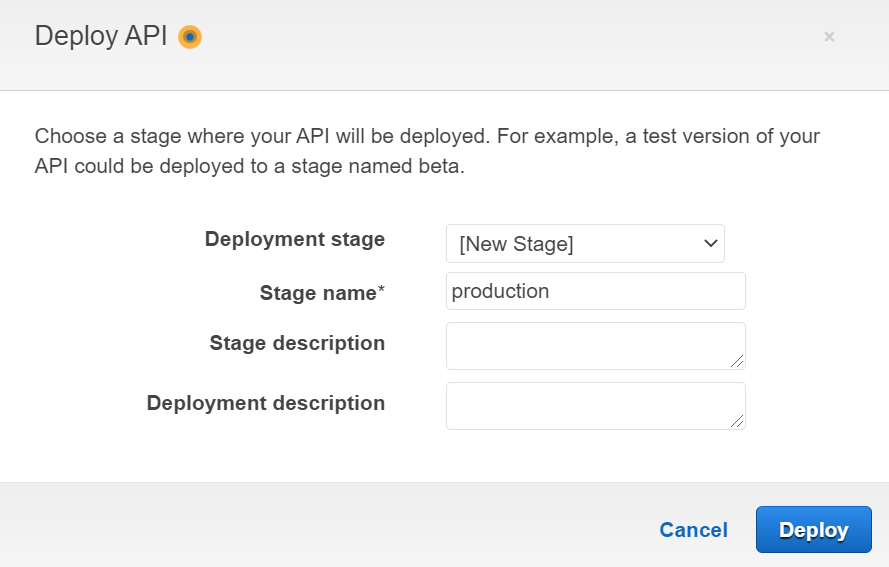Click the Stage name label
The image size is (889, 567).
point(318,293)
